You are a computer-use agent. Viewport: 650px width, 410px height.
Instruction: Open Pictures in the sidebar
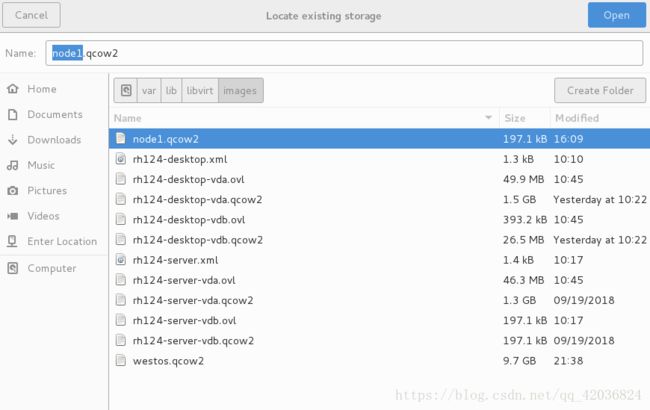pyautogui.click(x=54, y=190)
